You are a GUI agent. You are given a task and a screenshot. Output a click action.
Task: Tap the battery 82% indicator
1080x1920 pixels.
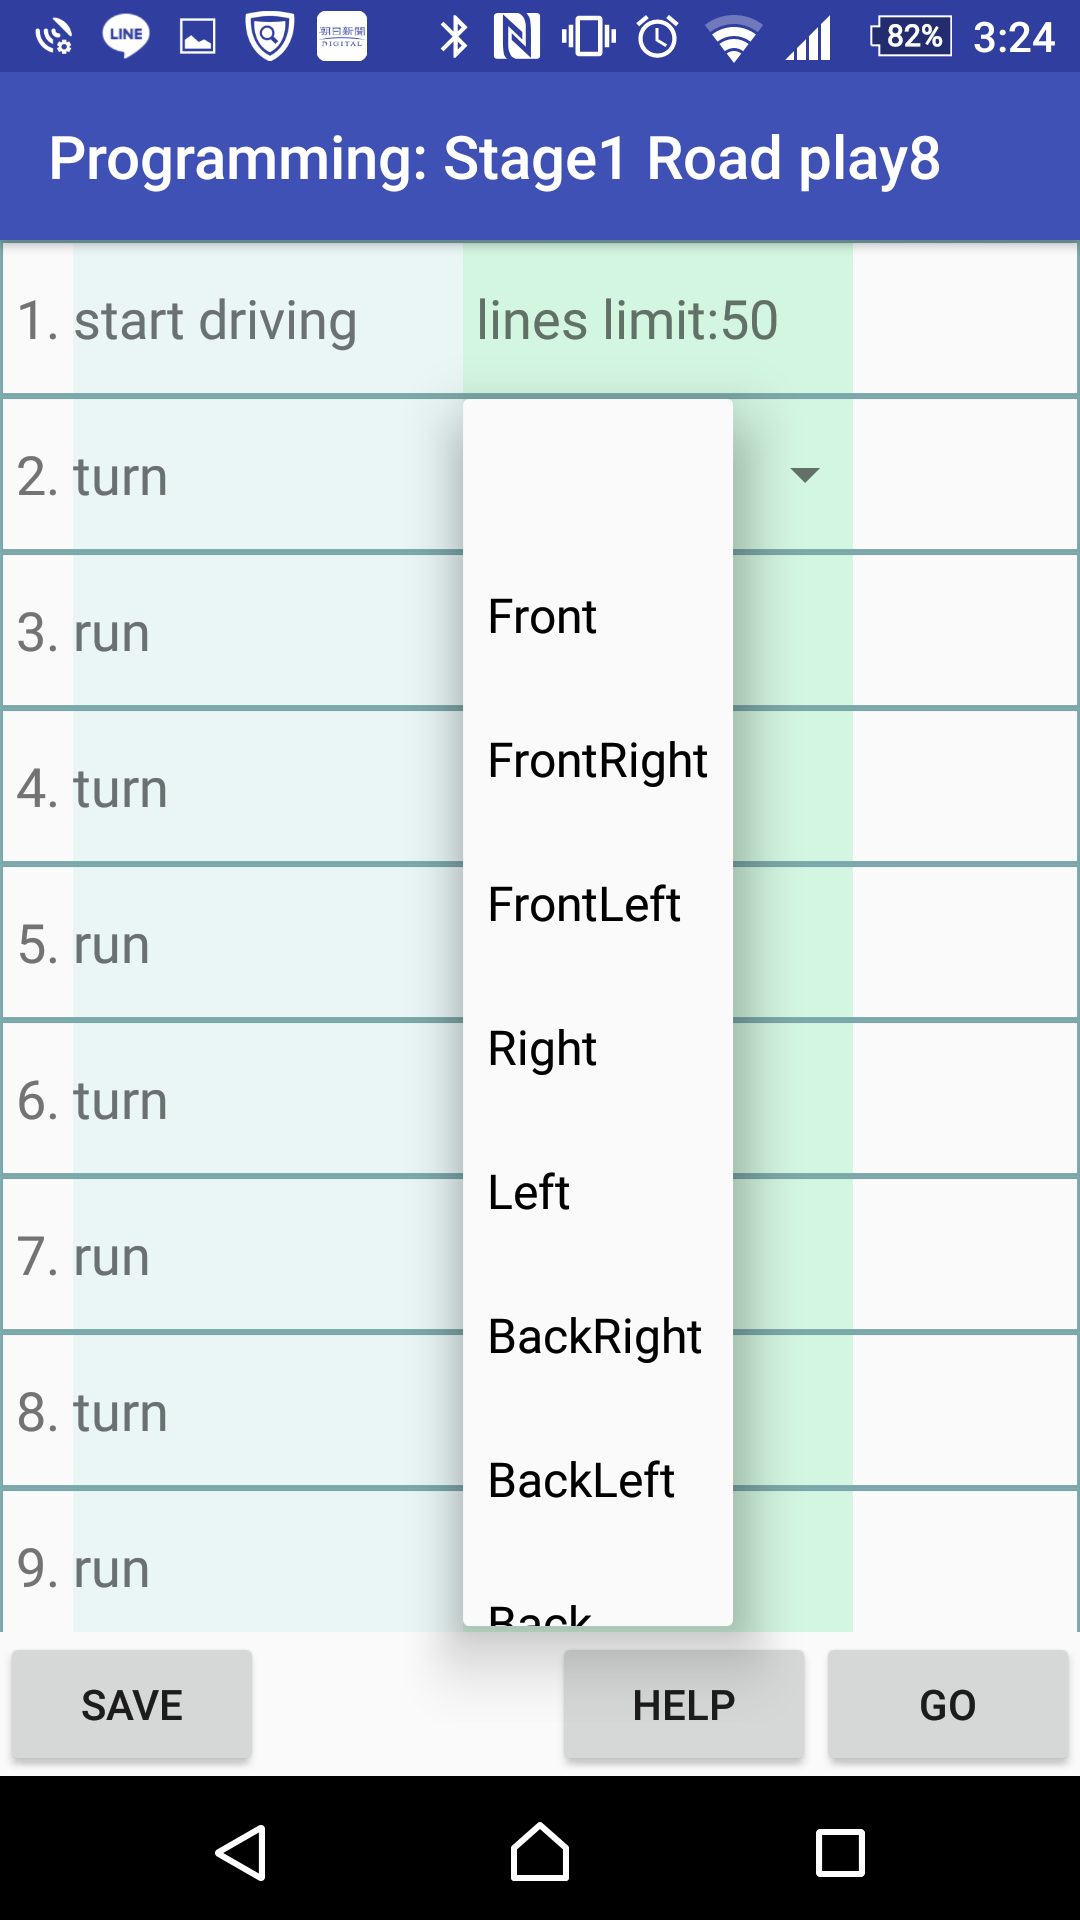[x=912, y=37]
